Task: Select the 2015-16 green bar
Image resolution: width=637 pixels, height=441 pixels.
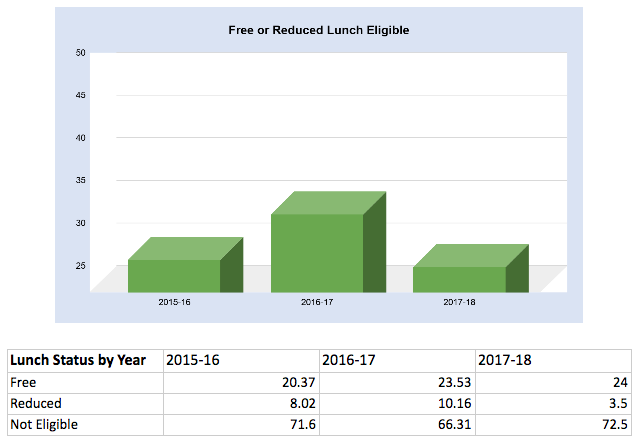Action: 185,265
